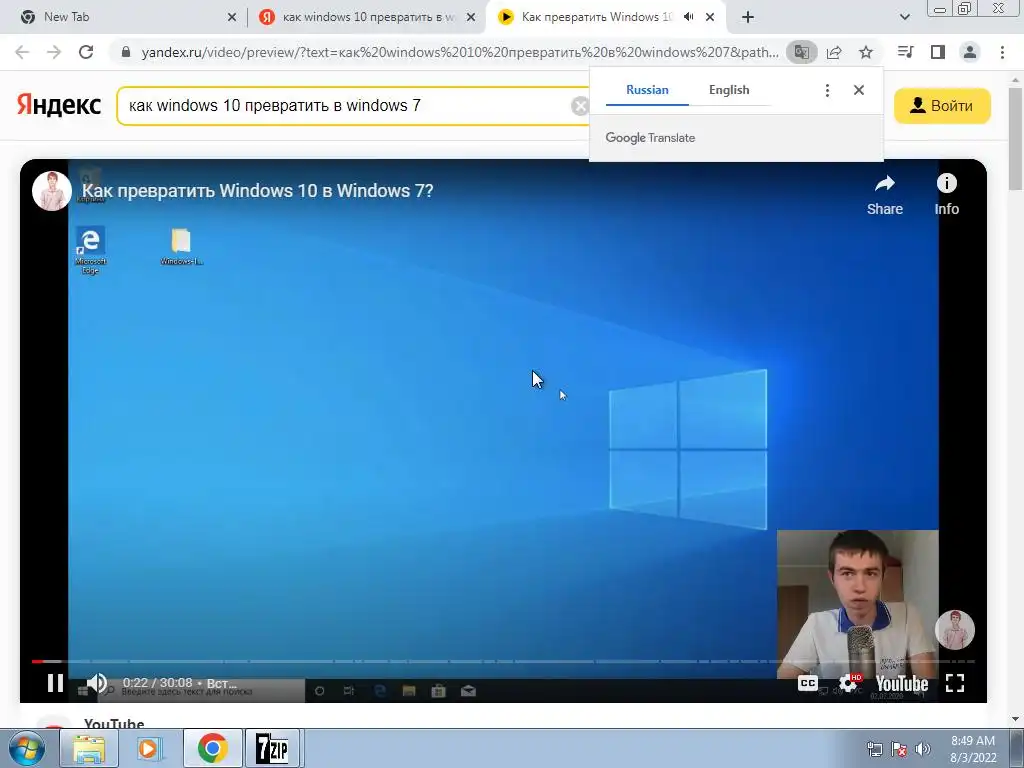The height and width of the screenshot is (768, 1024).
Task: Open Windows Media Player from taskbar
Action: click(150, 748)
